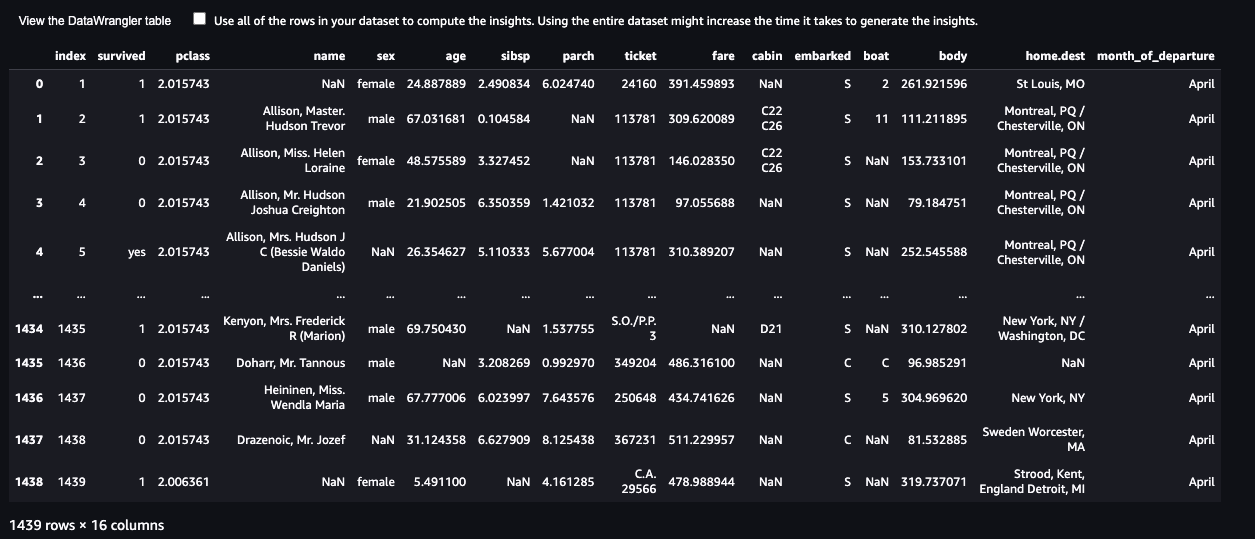The image size is (1255, 539).
Task: Click the age column header
Action: (455, 56)
